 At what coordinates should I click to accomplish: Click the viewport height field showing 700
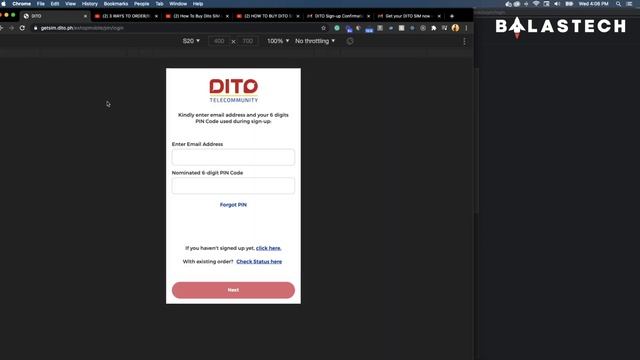click(248, 41)
